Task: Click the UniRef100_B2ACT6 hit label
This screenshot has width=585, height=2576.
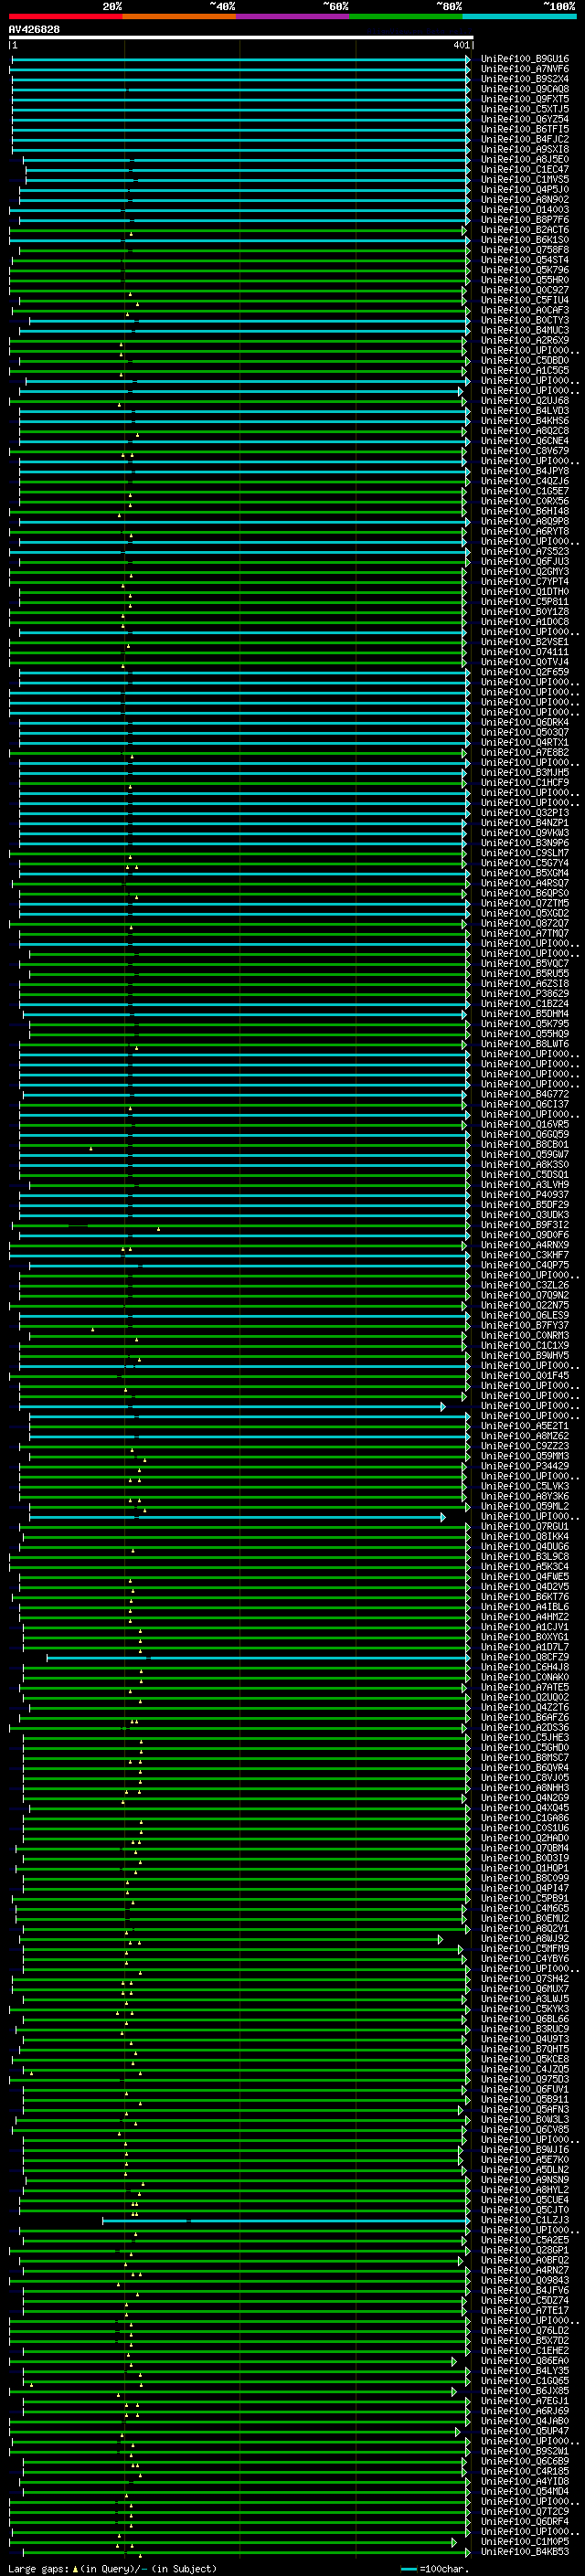Action: tap(524, 230)
